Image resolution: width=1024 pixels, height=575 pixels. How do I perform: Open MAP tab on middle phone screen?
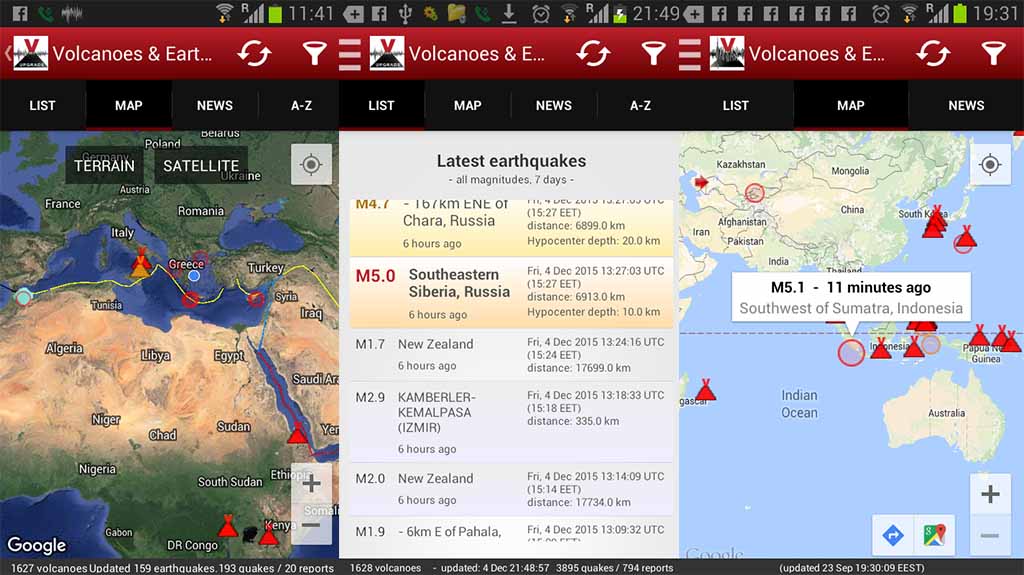pos(468,105)
